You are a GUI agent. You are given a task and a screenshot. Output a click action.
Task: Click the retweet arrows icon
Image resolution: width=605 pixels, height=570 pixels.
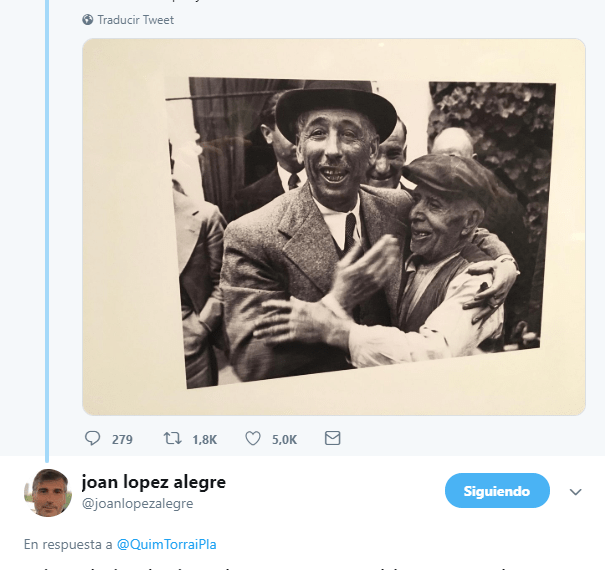(x=173, y=439)
